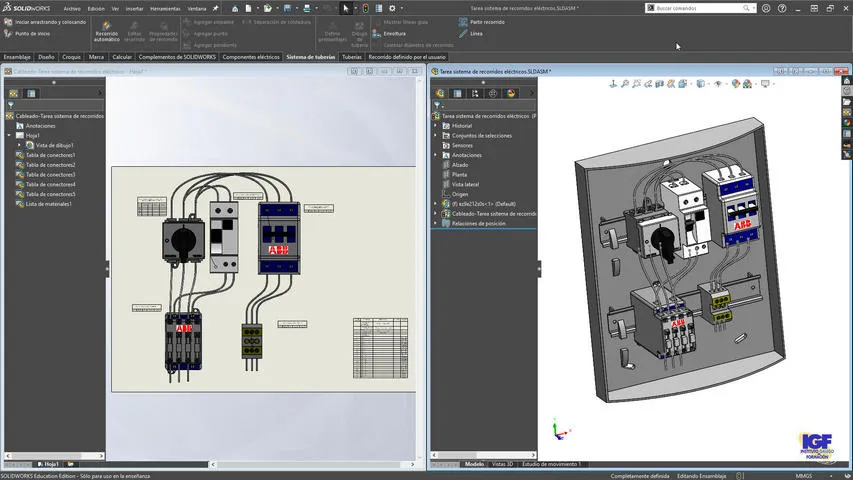Viewport: 853px width, 480px height.
Task: Expand Hoja1 node in drawing tree
Action: [9, 136]
